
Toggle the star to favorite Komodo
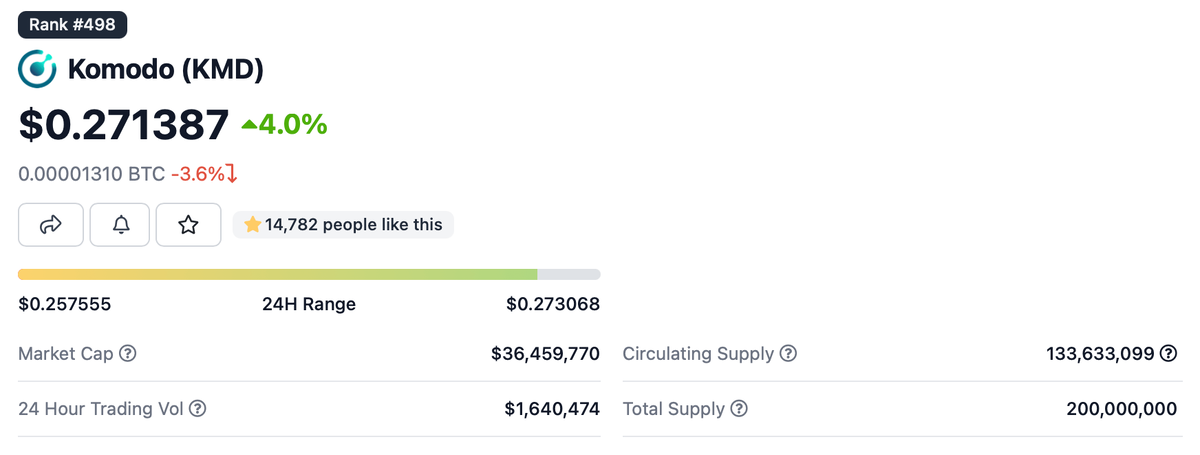pos(188,225)
